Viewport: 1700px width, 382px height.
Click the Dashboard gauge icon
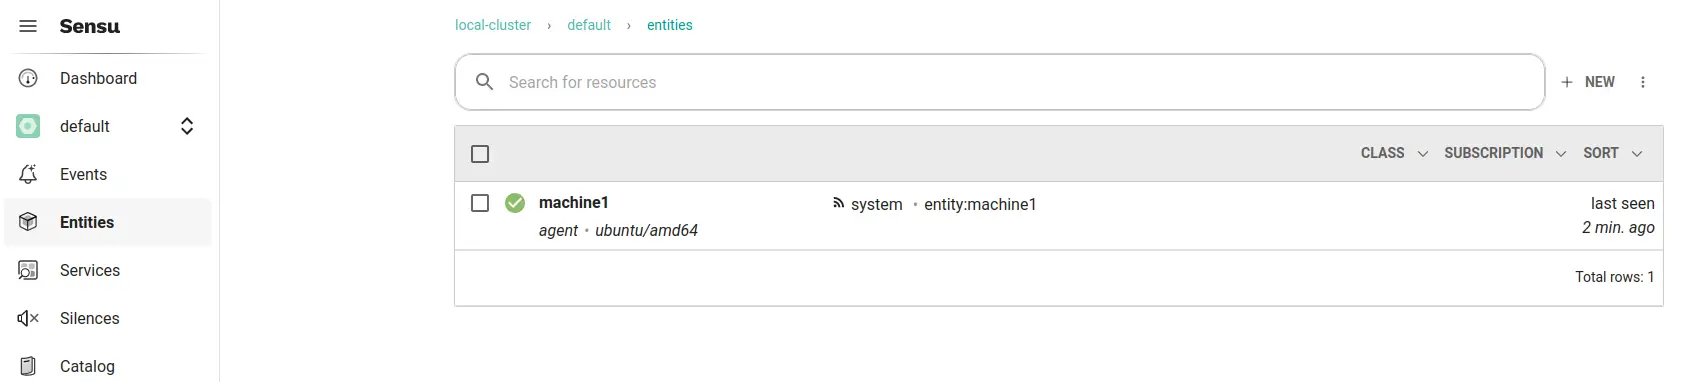(x=28, y=78)
